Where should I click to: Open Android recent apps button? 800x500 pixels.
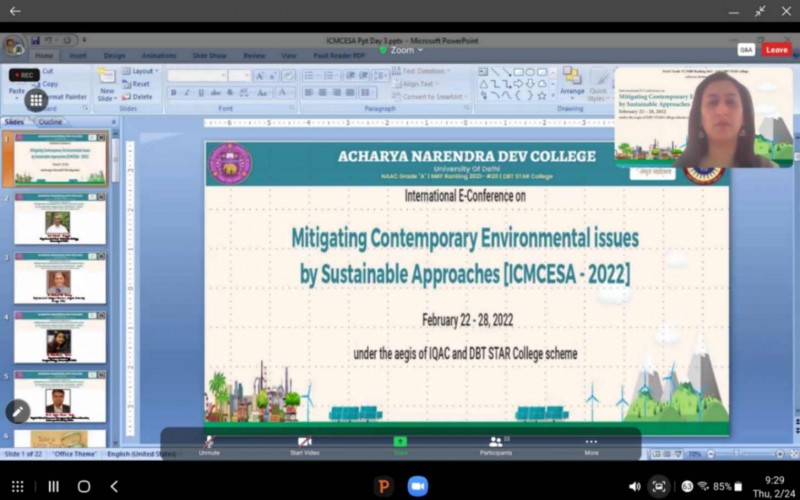click(53, 486)
